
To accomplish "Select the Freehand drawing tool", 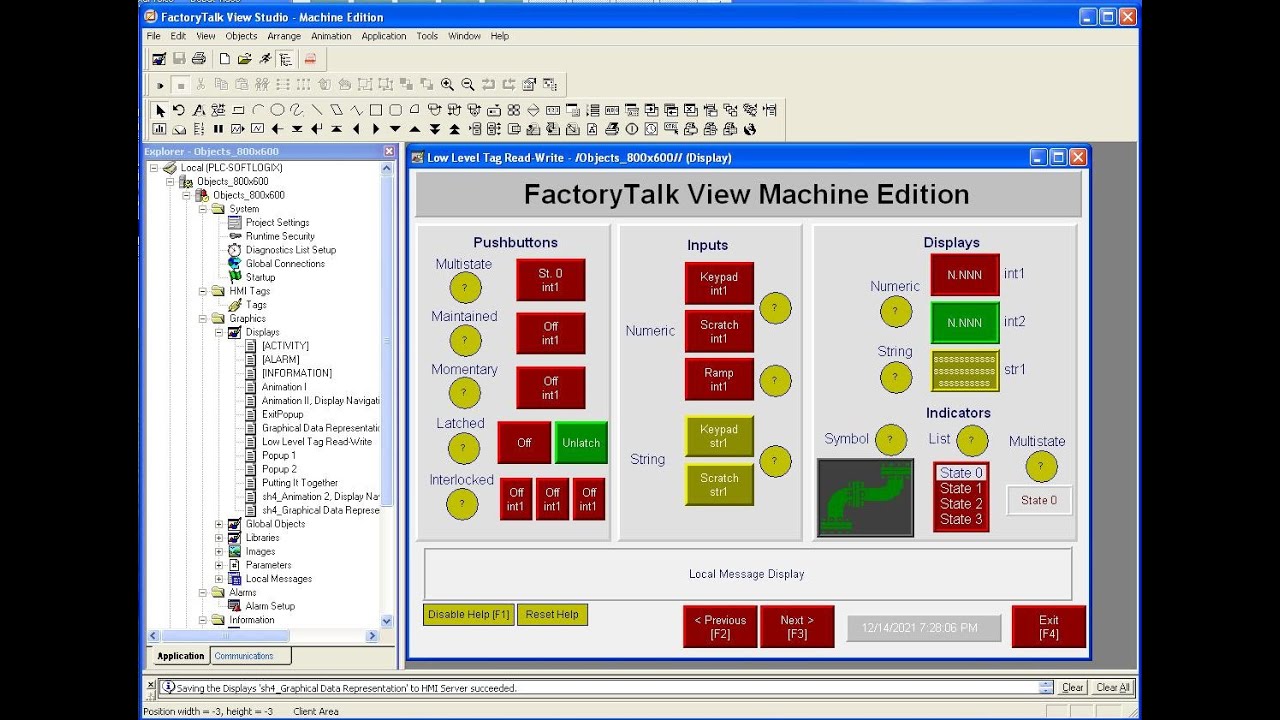I will pyautogui.click(x=297, y=110).
